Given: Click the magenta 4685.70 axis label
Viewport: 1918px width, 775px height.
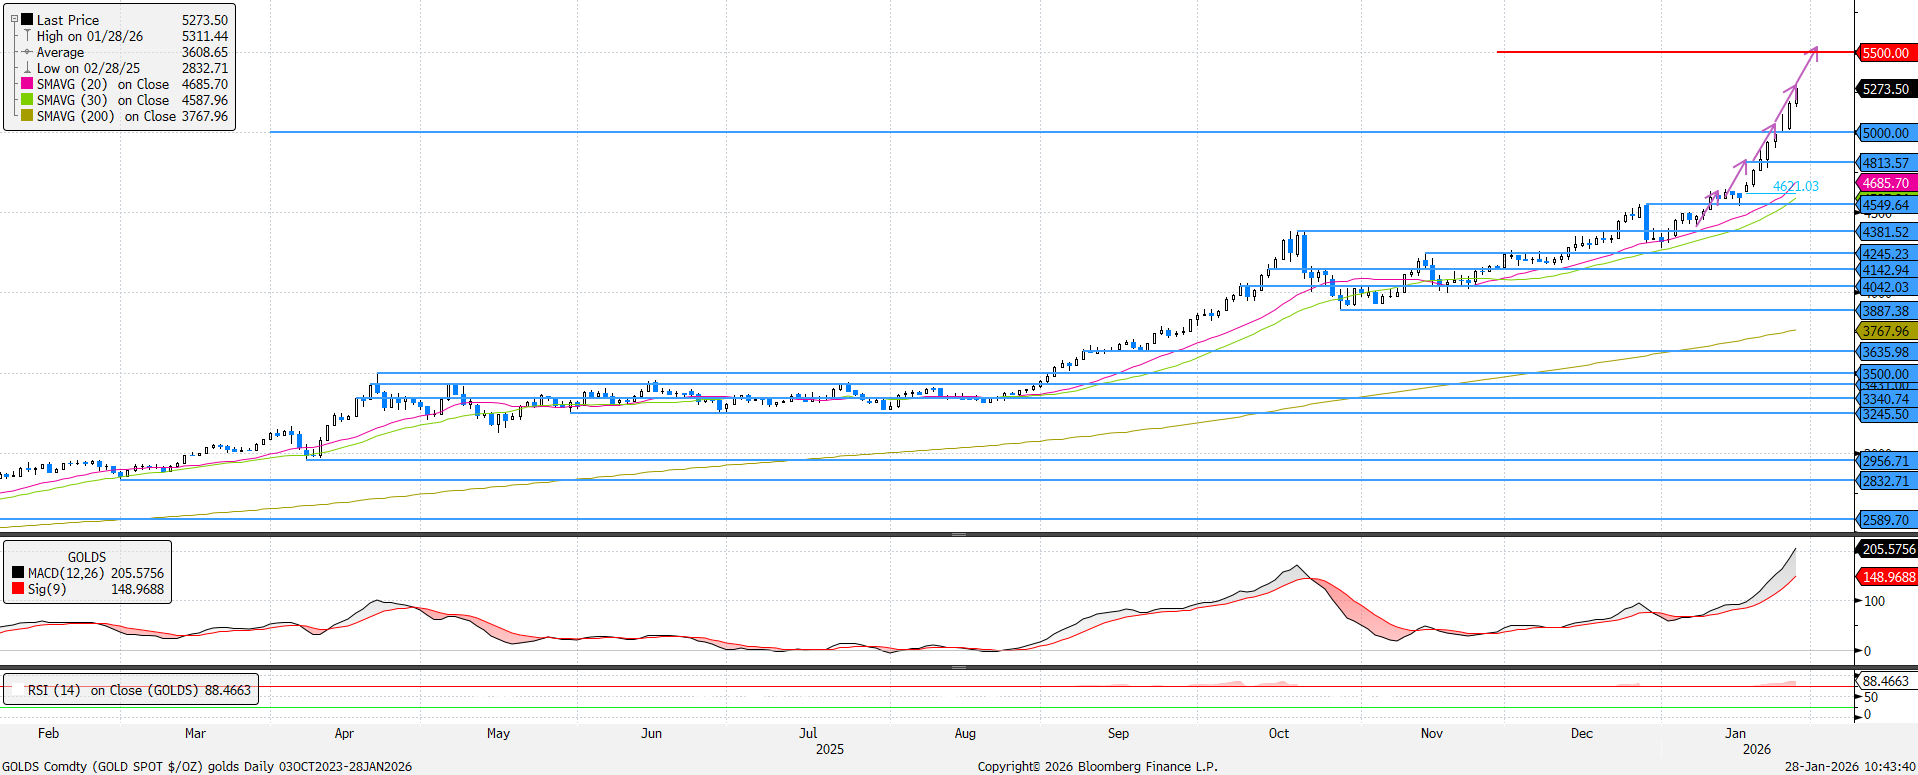Looking at the screenshot, I should 1885,183.
